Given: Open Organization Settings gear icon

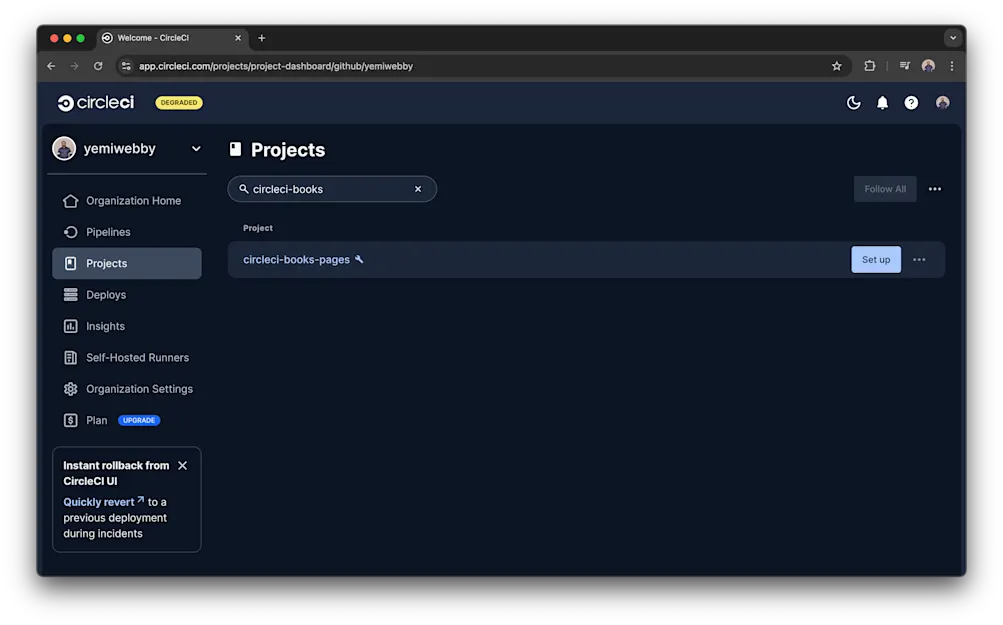Looking at the screenshot, I should pyautogui.click(x=70, y=388).
